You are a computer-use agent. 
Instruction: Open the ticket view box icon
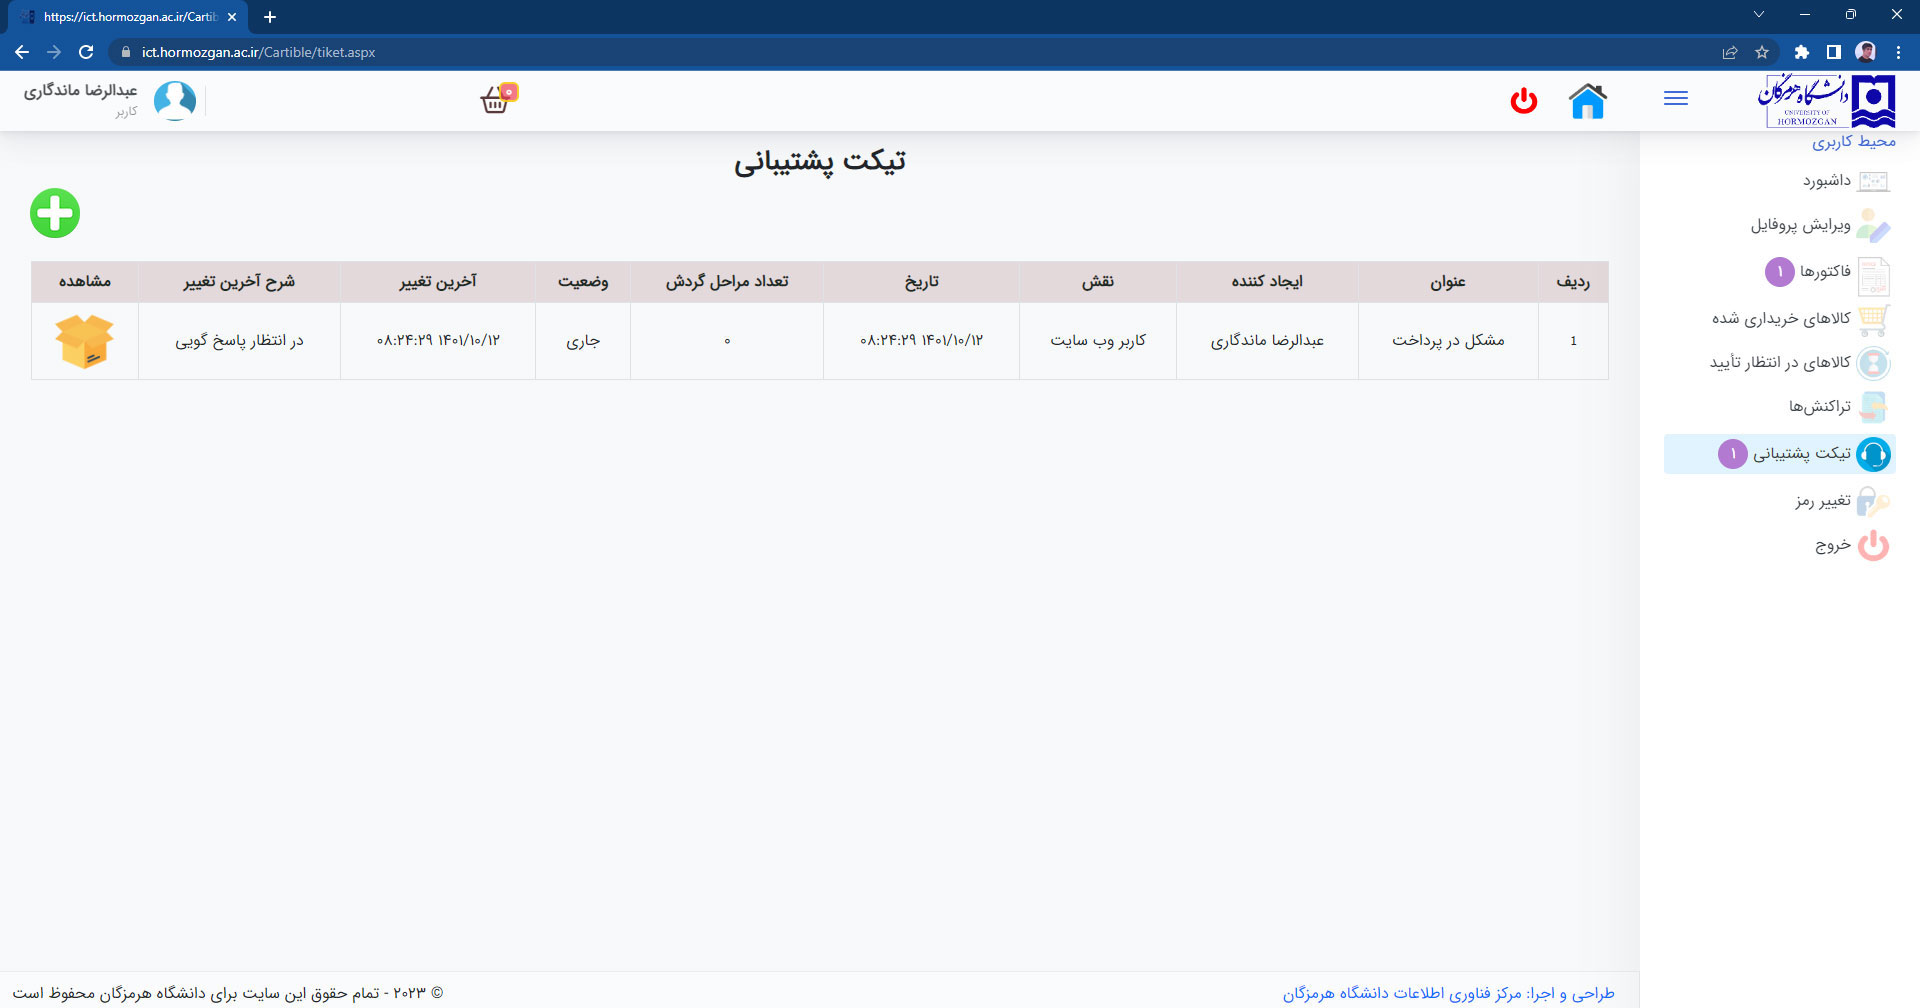pyautogui.click(x=85, y=341)
